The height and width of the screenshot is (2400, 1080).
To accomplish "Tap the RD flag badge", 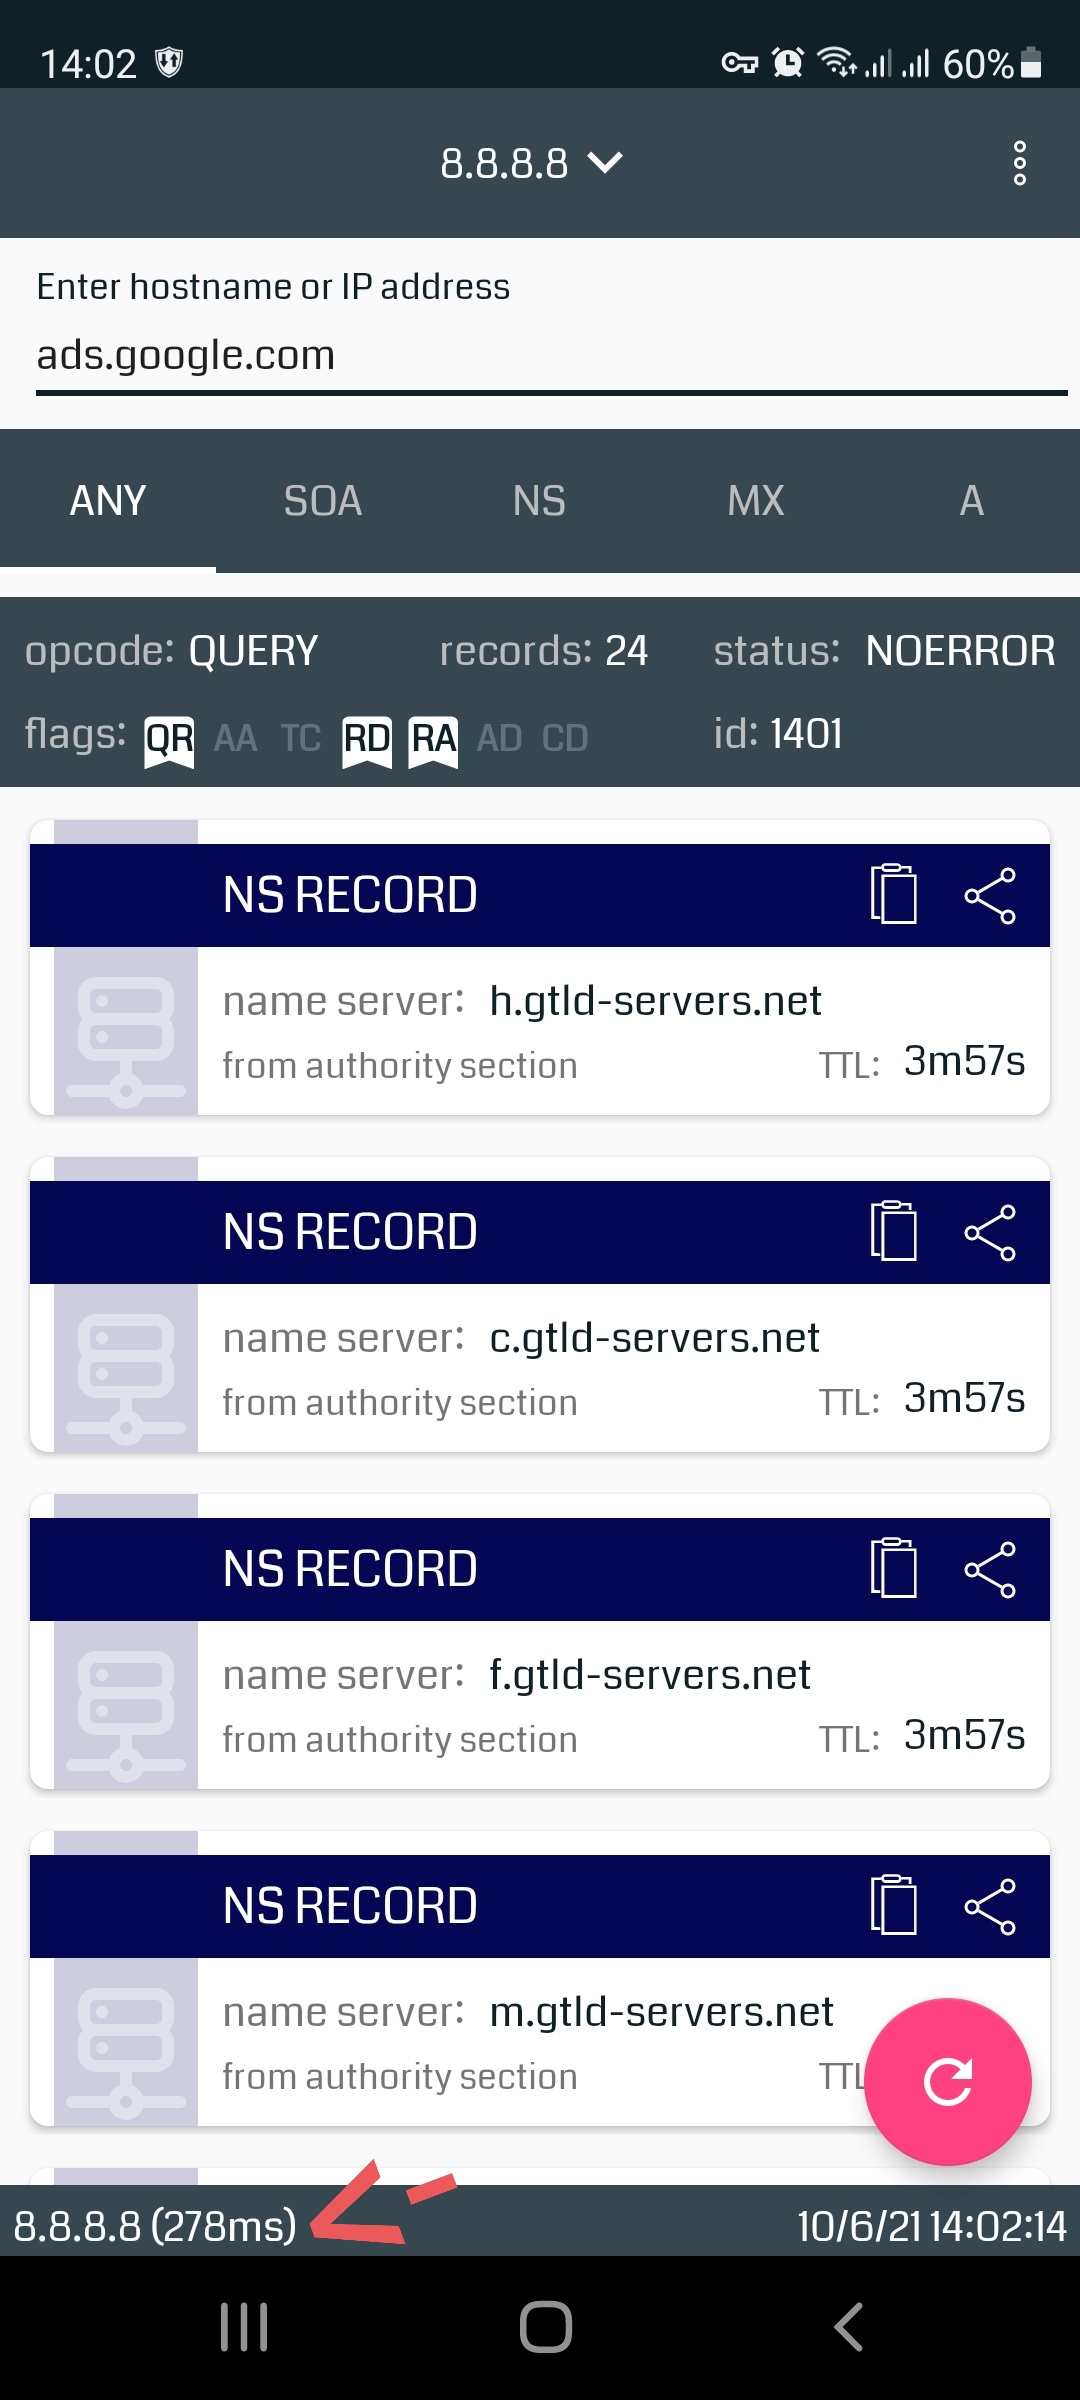I will [367, 741].
